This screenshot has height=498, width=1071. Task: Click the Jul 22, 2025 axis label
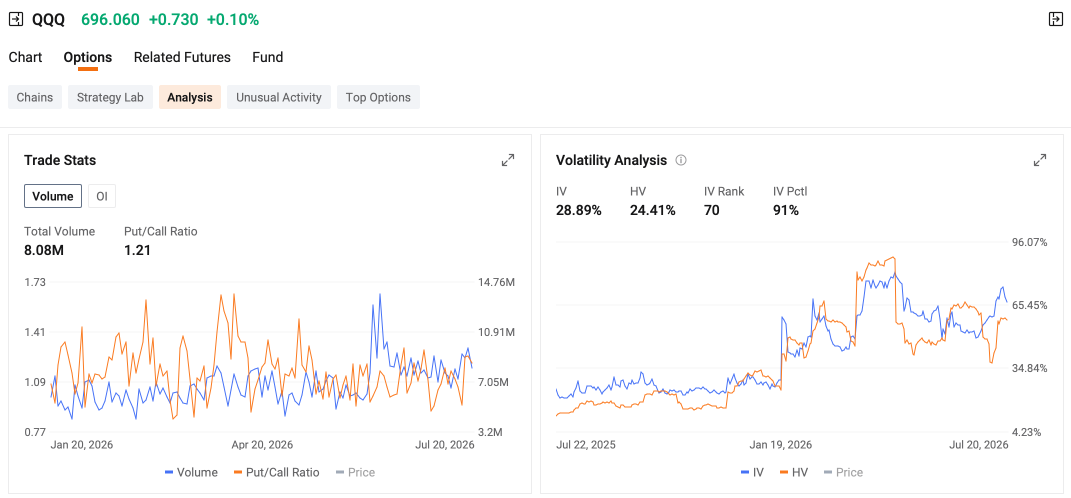(586, 445)
